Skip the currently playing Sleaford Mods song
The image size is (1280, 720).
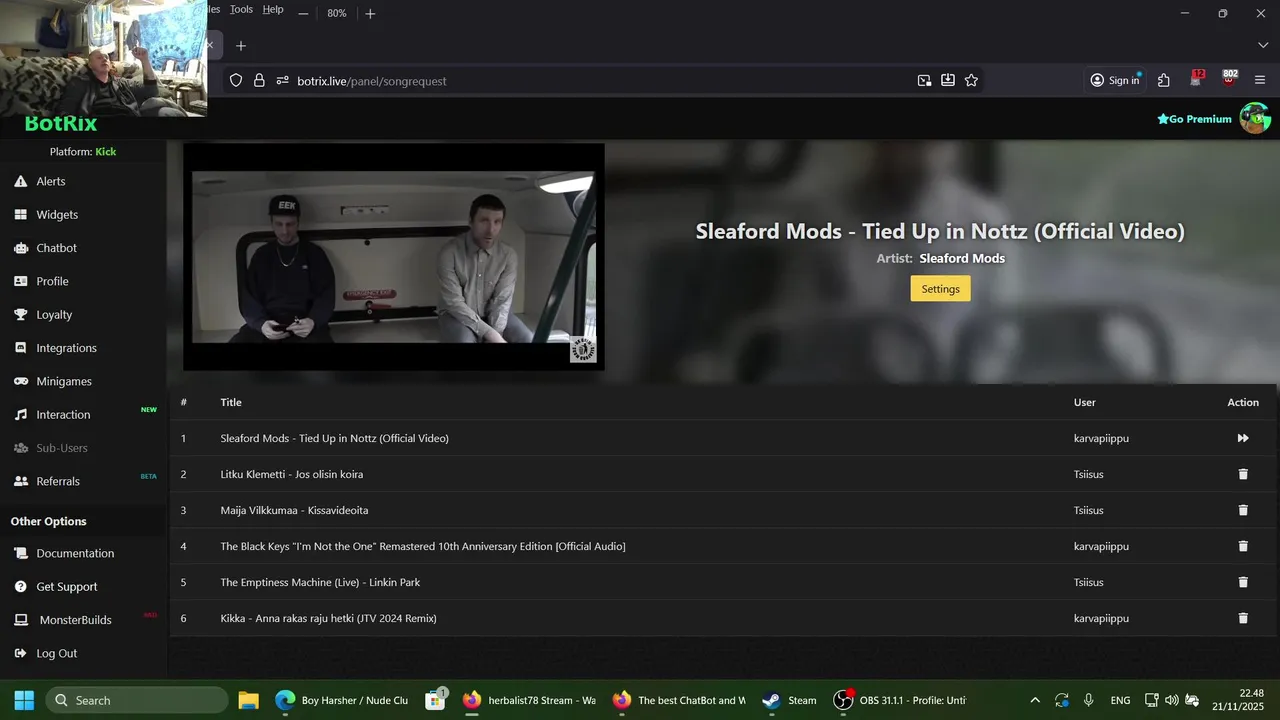click(x=1243, y=438)
